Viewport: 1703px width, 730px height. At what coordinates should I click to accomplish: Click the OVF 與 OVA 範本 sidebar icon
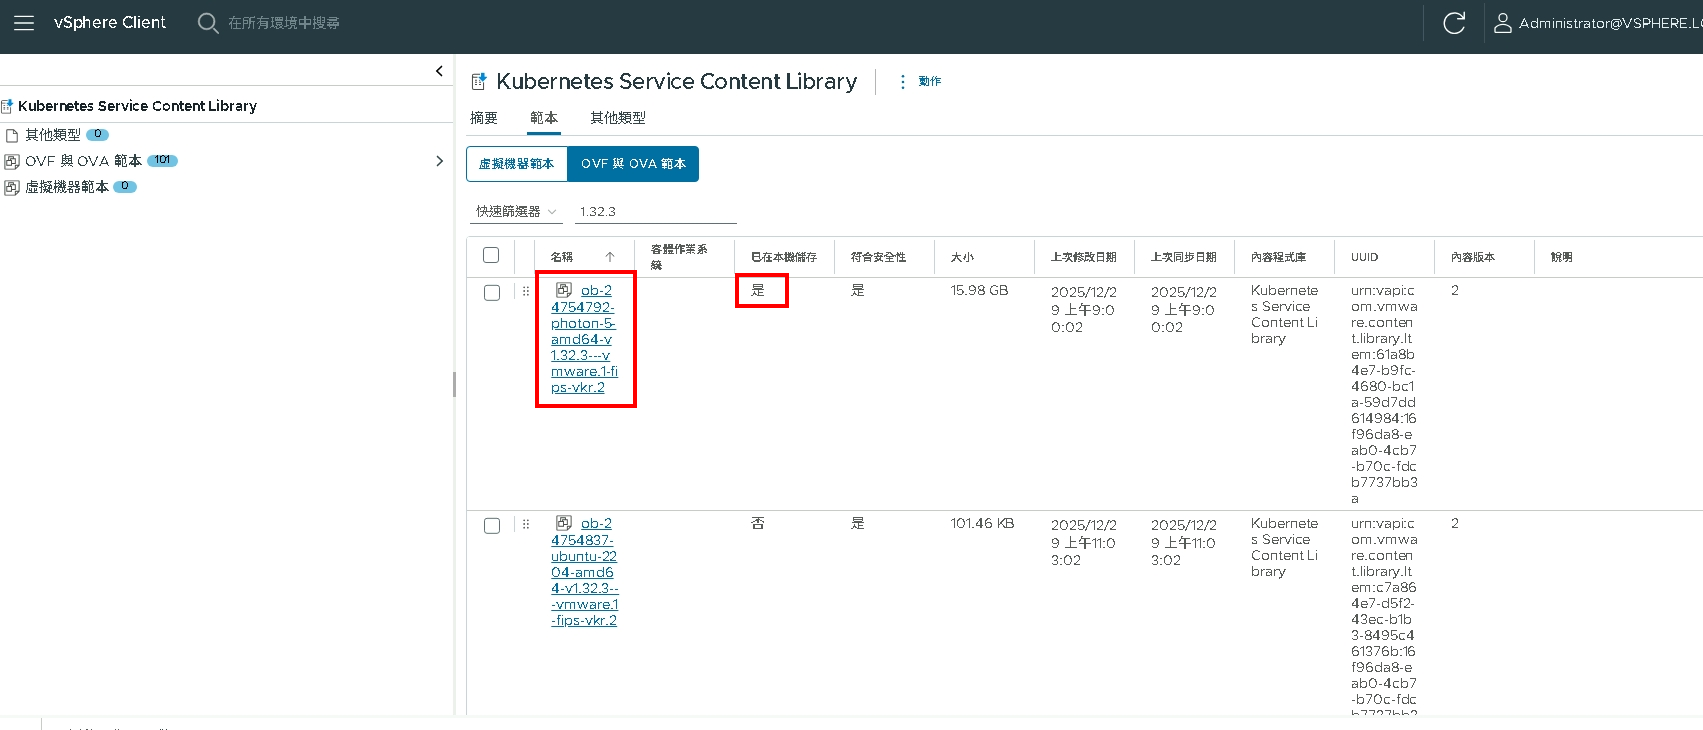point(12,161)
